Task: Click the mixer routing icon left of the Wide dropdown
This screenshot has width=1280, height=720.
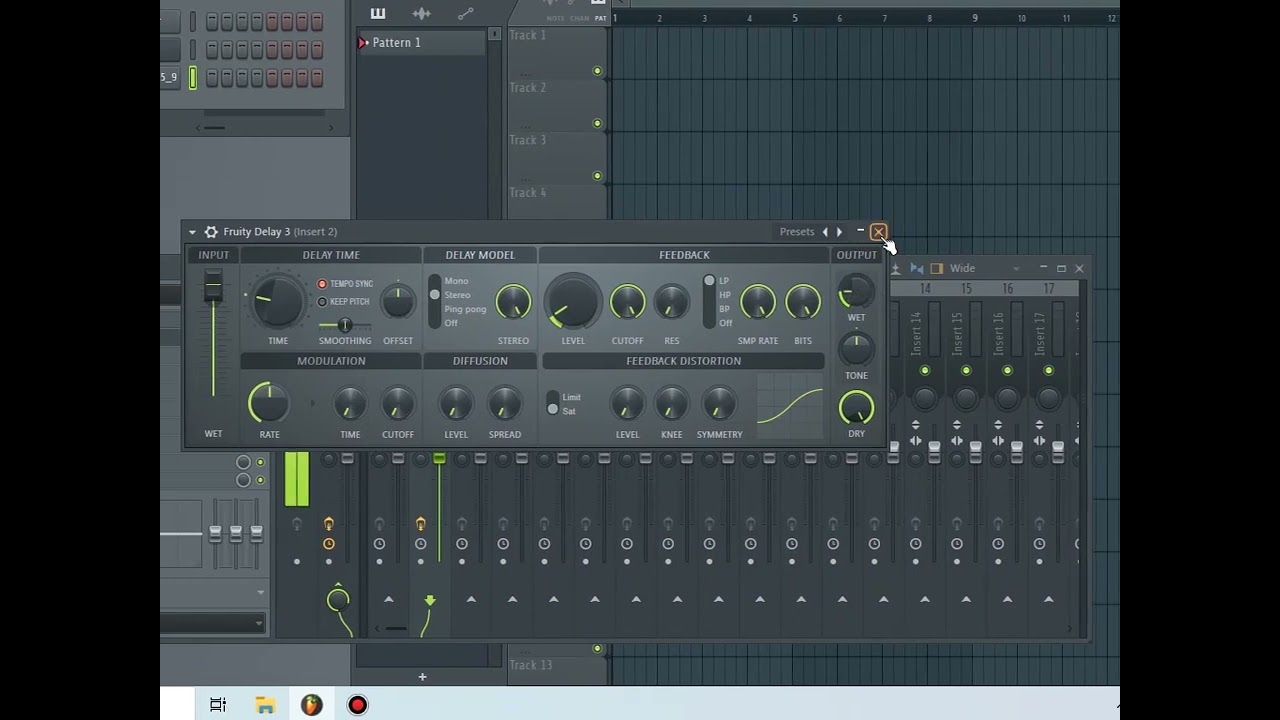Action: point(916,268)
